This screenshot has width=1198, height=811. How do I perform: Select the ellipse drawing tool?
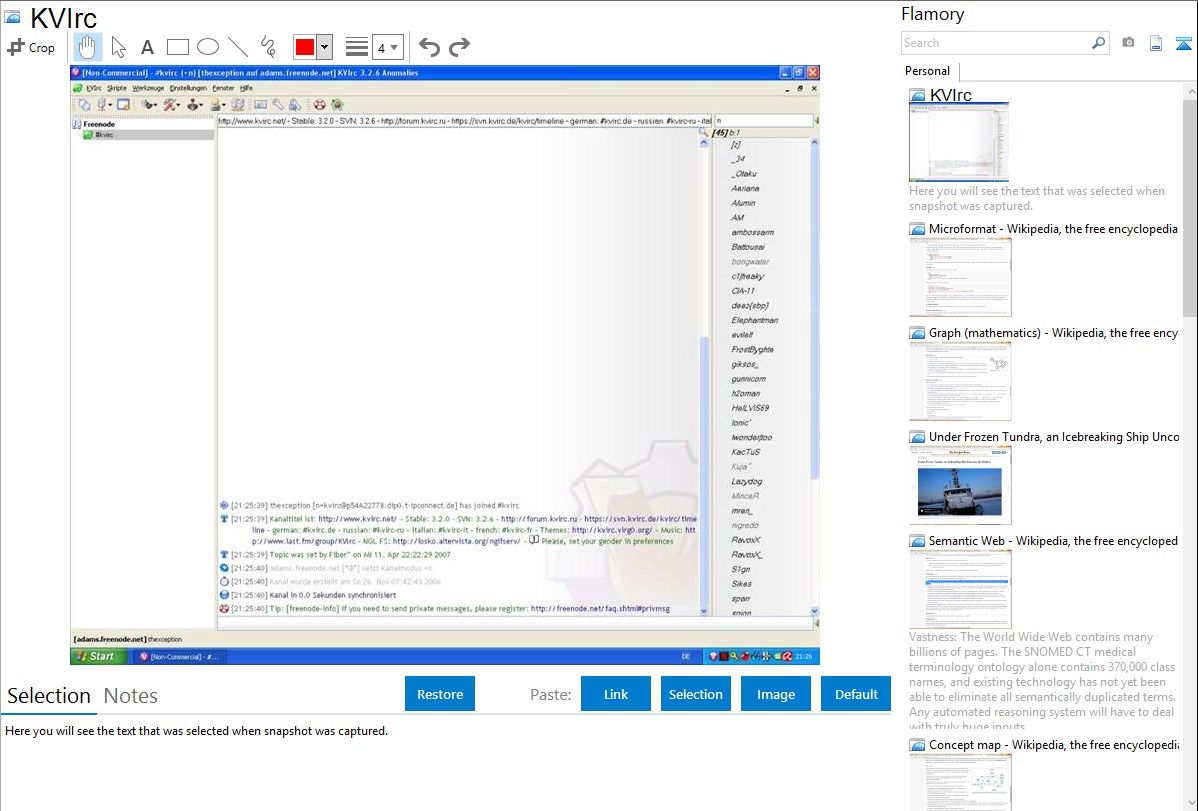[x=208, y=47]
